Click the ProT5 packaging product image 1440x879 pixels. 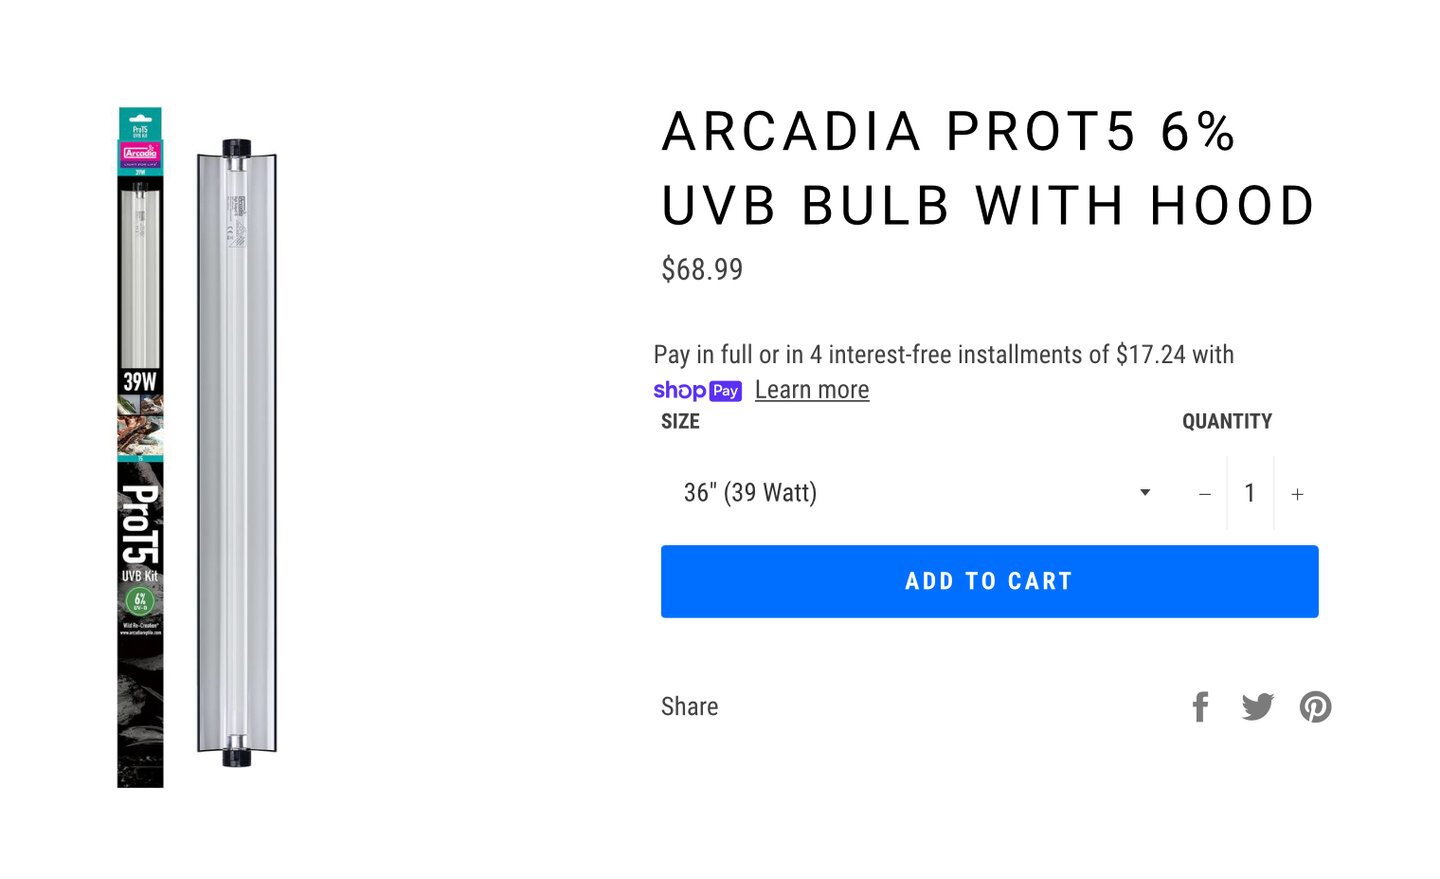[x=140, y=447]
